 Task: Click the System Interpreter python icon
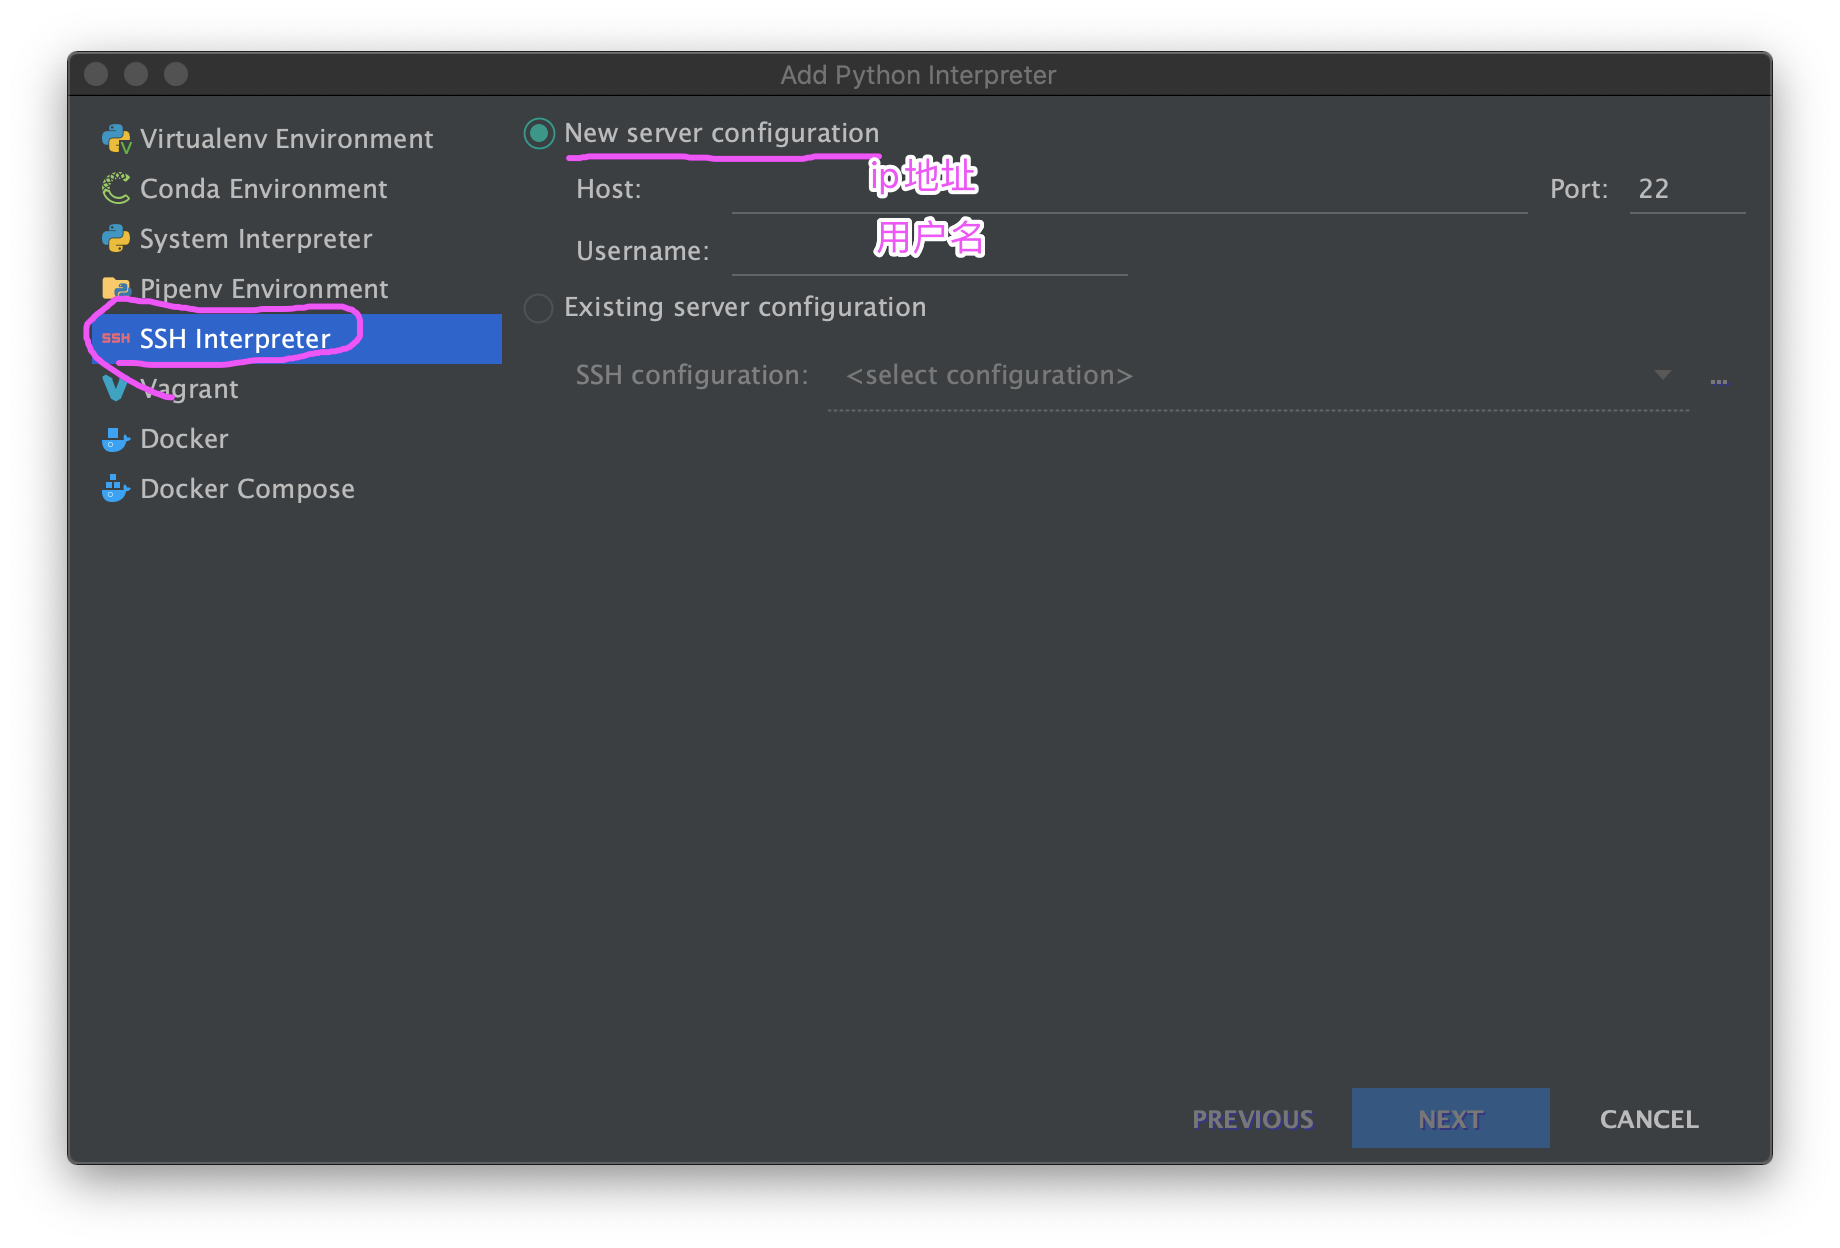(116, 239)
